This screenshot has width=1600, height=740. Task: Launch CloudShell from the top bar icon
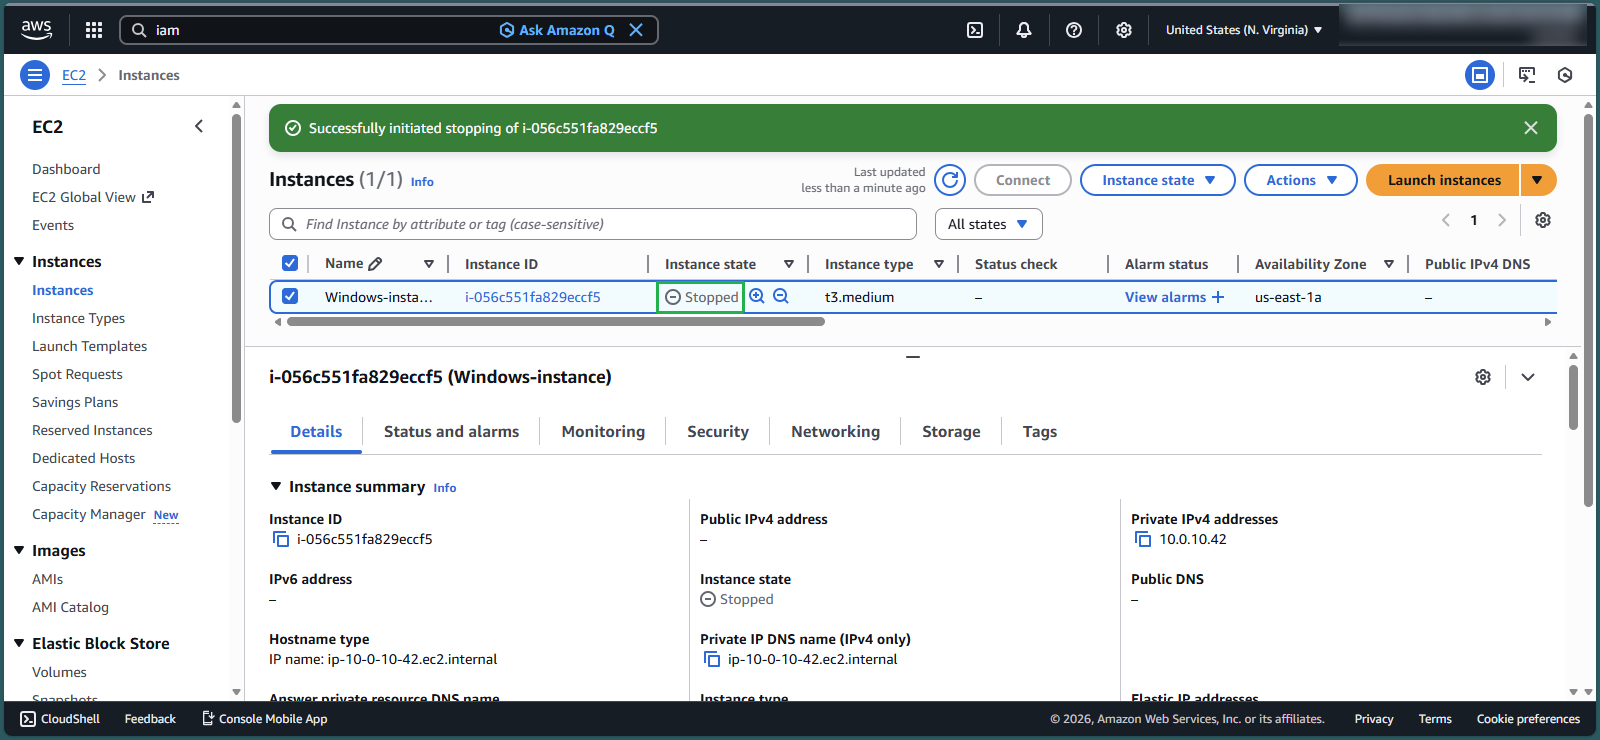tap(975, 30)
